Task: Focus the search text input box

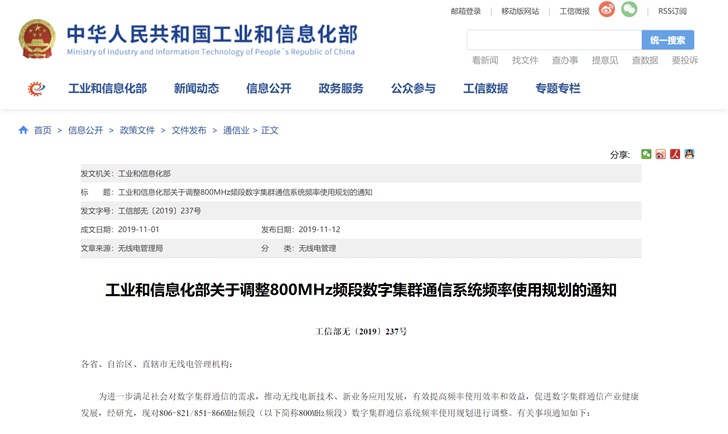Action: 553,40
